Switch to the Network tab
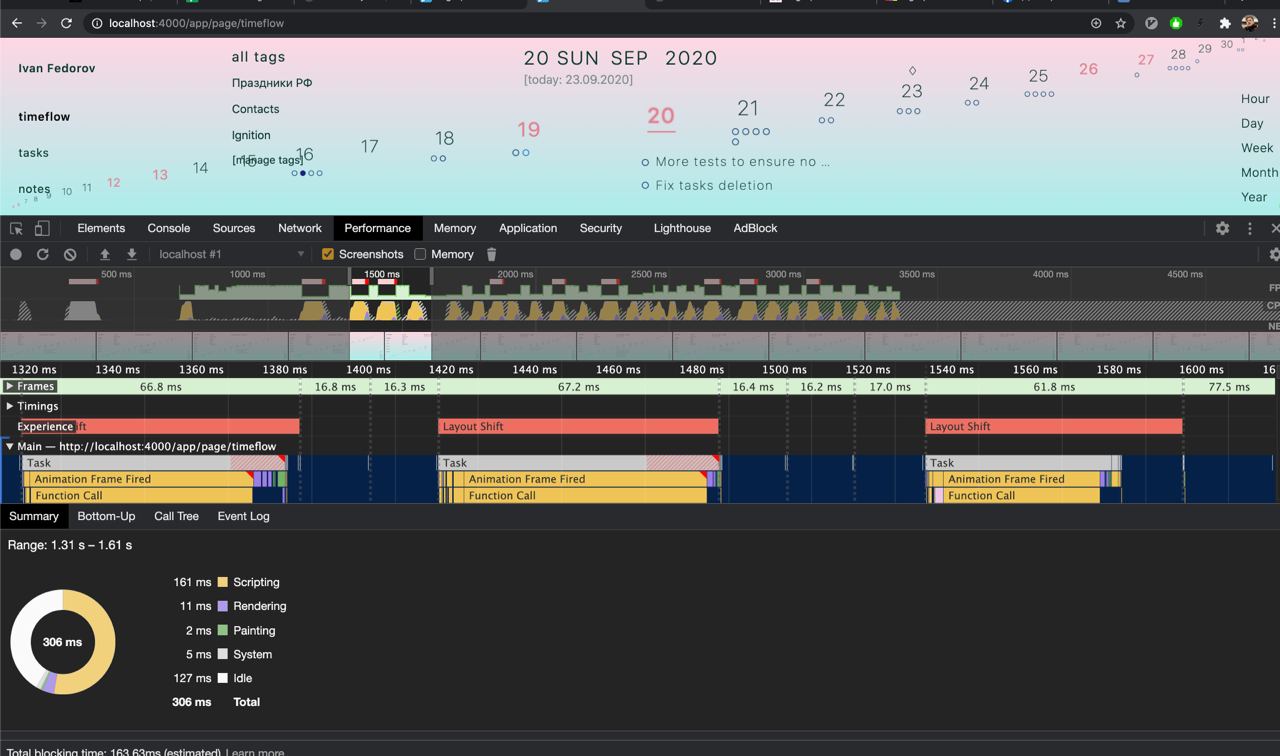This screenshot has width=1280, height=756. point(300,229)
